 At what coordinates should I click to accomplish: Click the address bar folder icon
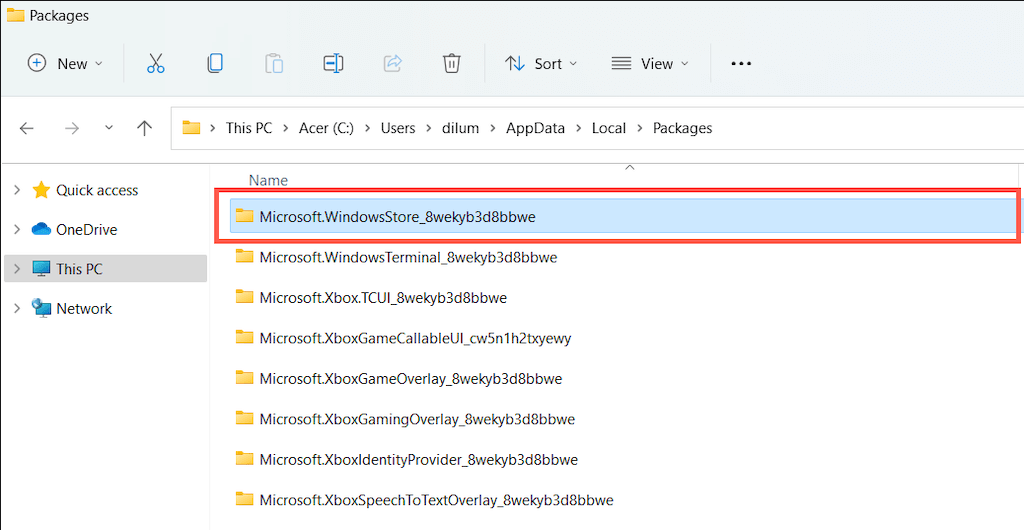click(x=191, y=128)
